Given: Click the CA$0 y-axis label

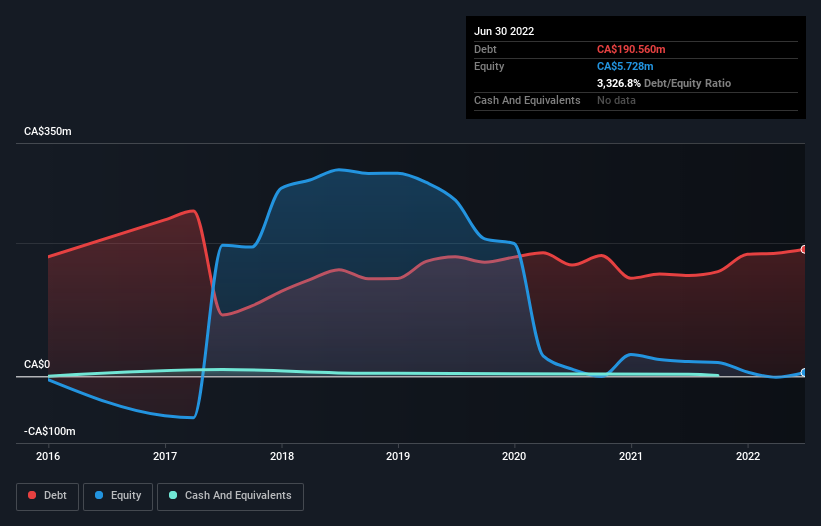Looking at the screenshot, I should click(x=37, y=364).
